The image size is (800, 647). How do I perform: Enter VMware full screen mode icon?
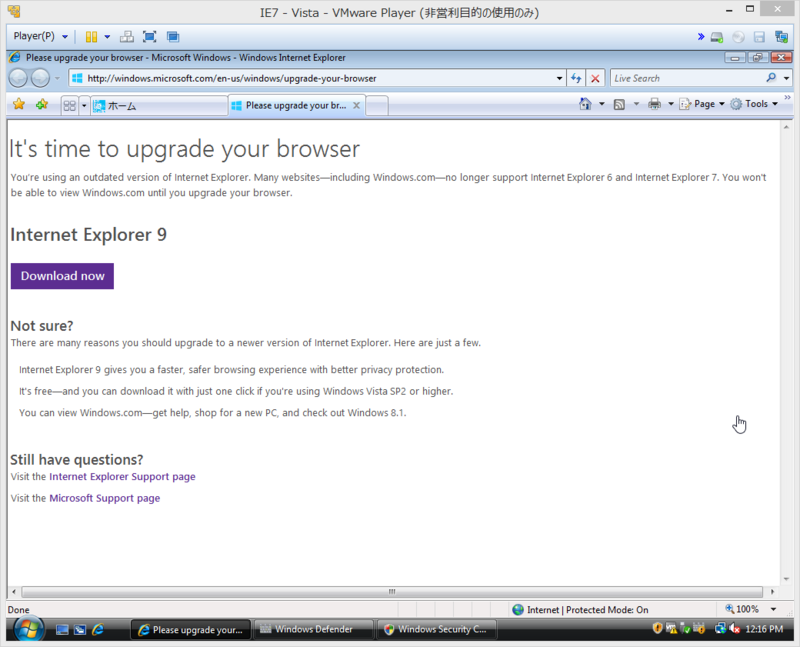click(149, 37)
